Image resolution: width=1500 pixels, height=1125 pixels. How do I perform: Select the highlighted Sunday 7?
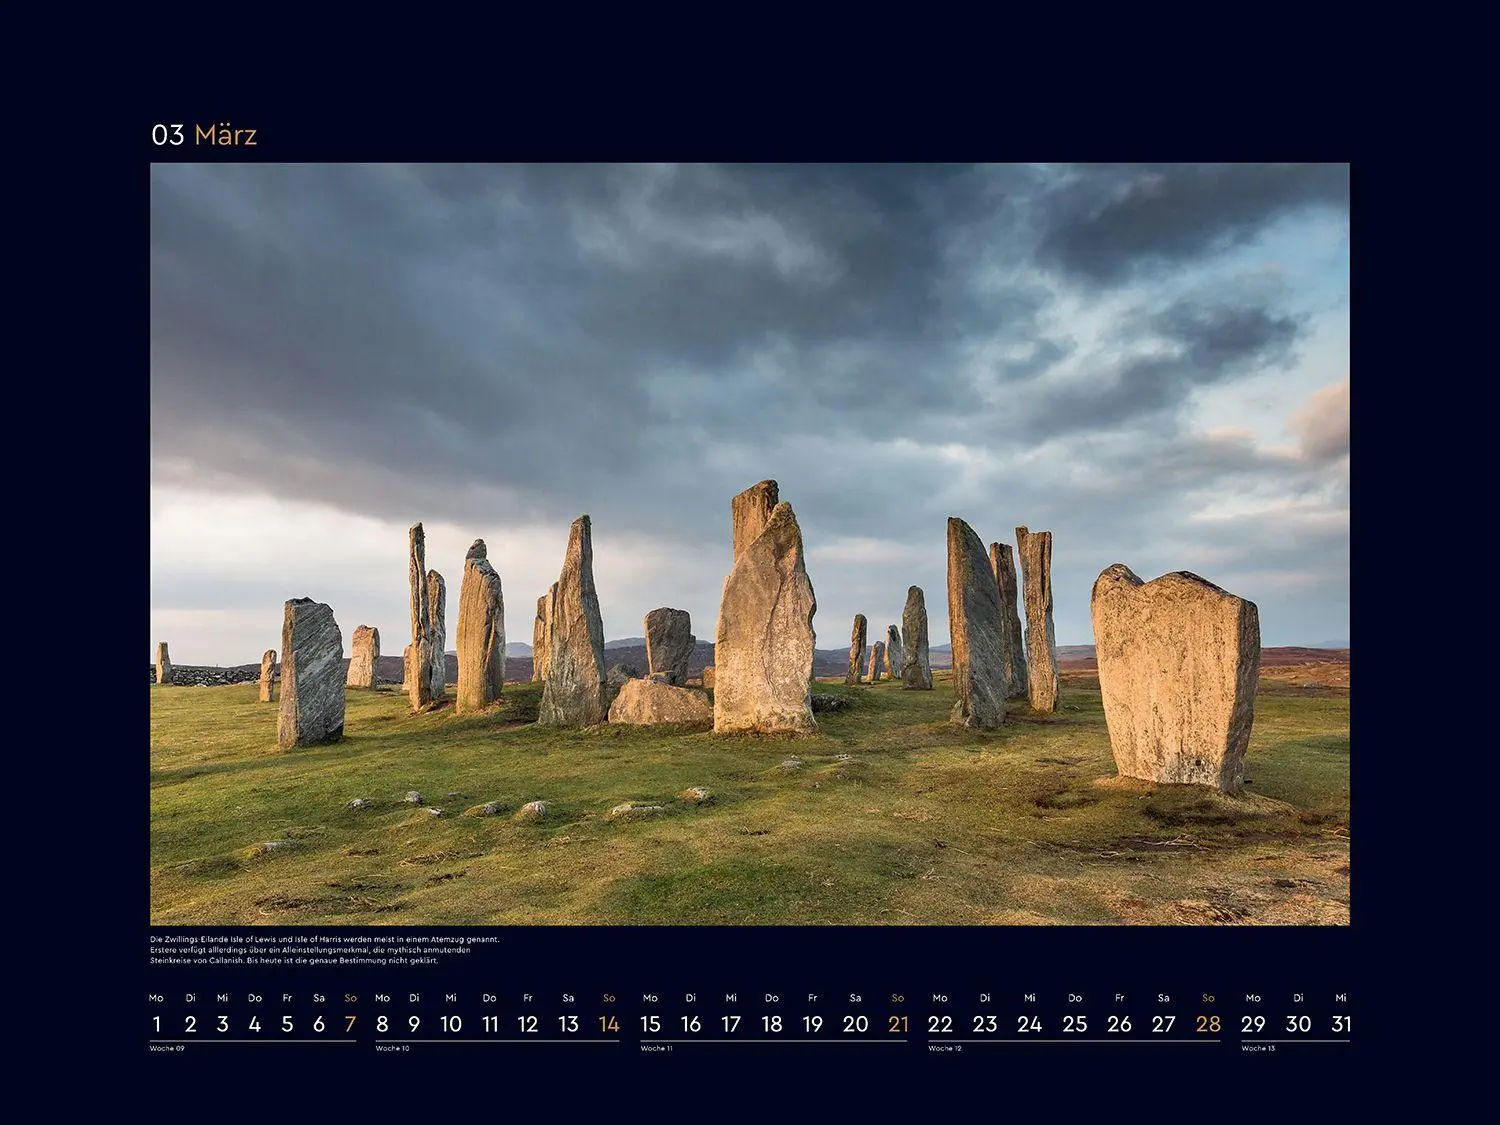coord(350,1024)
